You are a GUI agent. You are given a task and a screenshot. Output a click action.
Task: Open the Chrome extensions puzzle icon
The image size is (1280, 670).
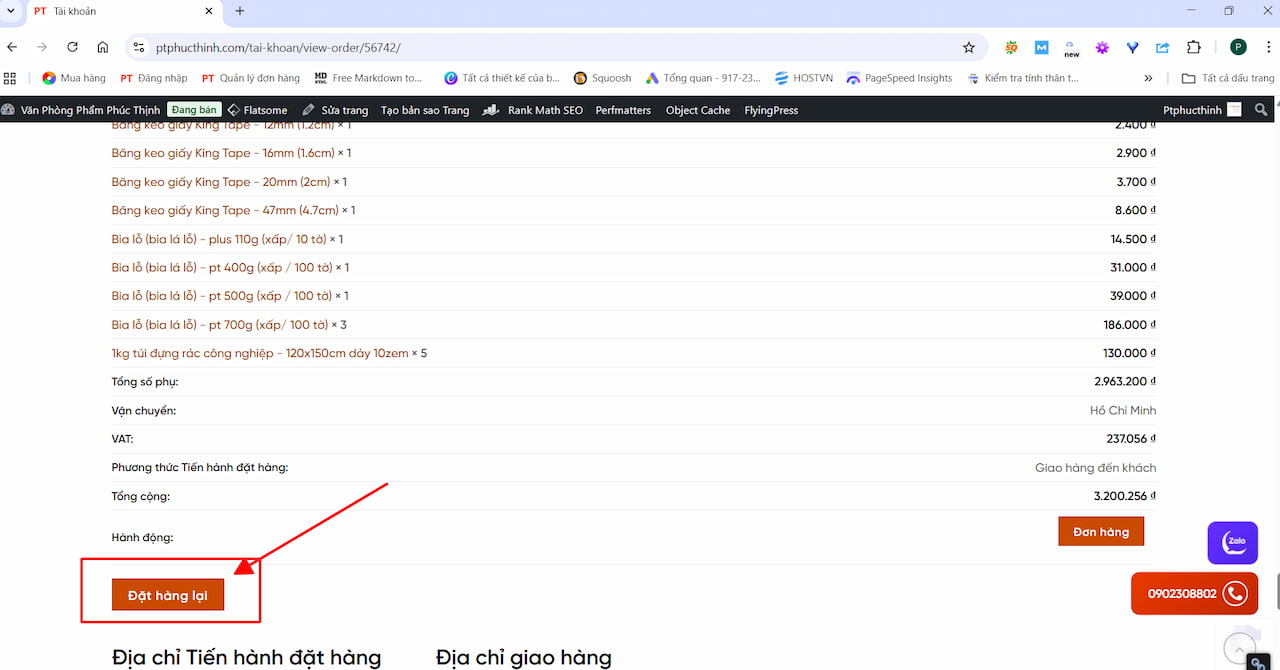click(1193, 47)
